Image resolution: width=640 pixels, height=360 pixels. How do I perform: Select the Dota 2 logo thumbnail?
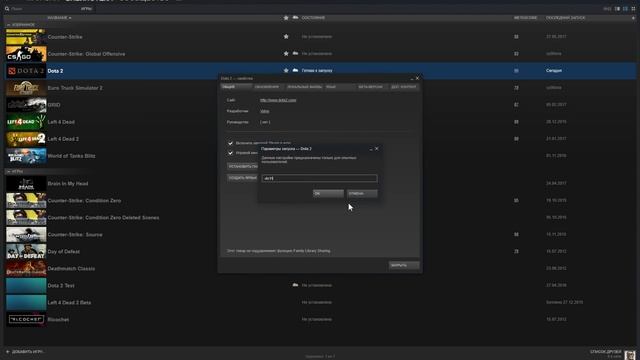(x=26, y=71)
